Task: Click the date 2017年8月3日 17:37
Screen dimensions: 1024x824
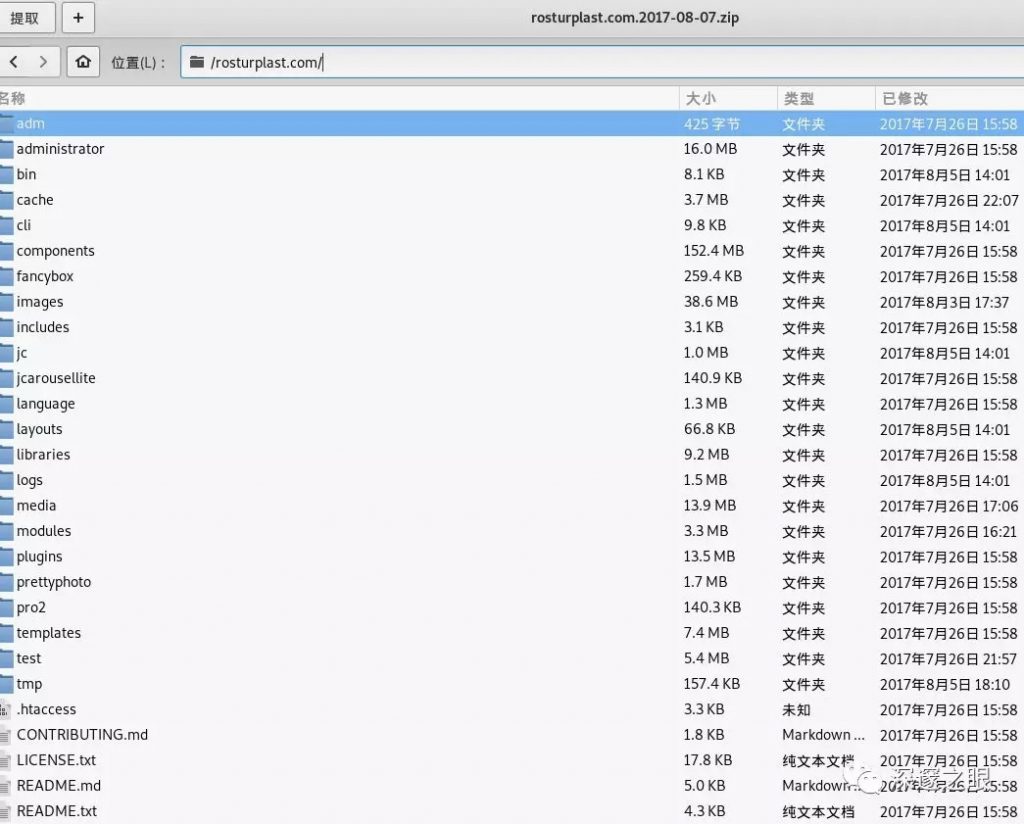Action: click(x=944, y=302)
